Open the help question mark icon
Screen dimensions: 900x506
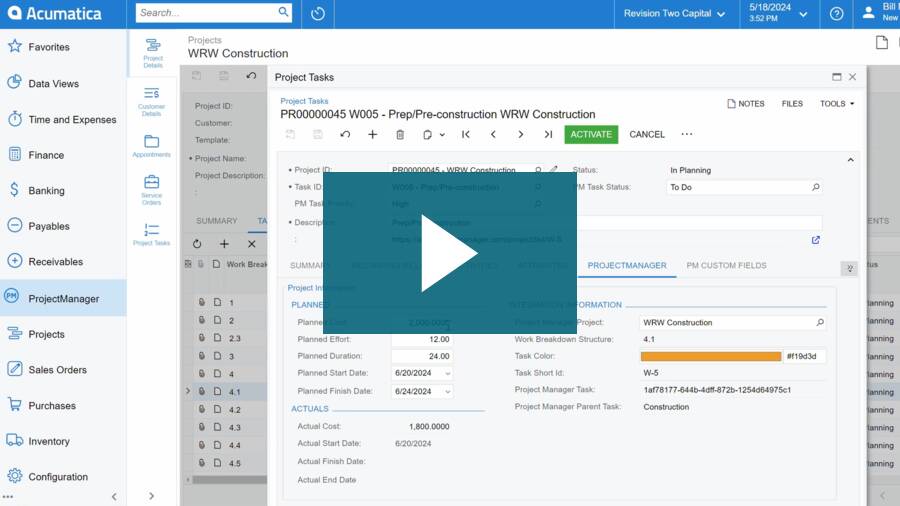pos(836,13)
